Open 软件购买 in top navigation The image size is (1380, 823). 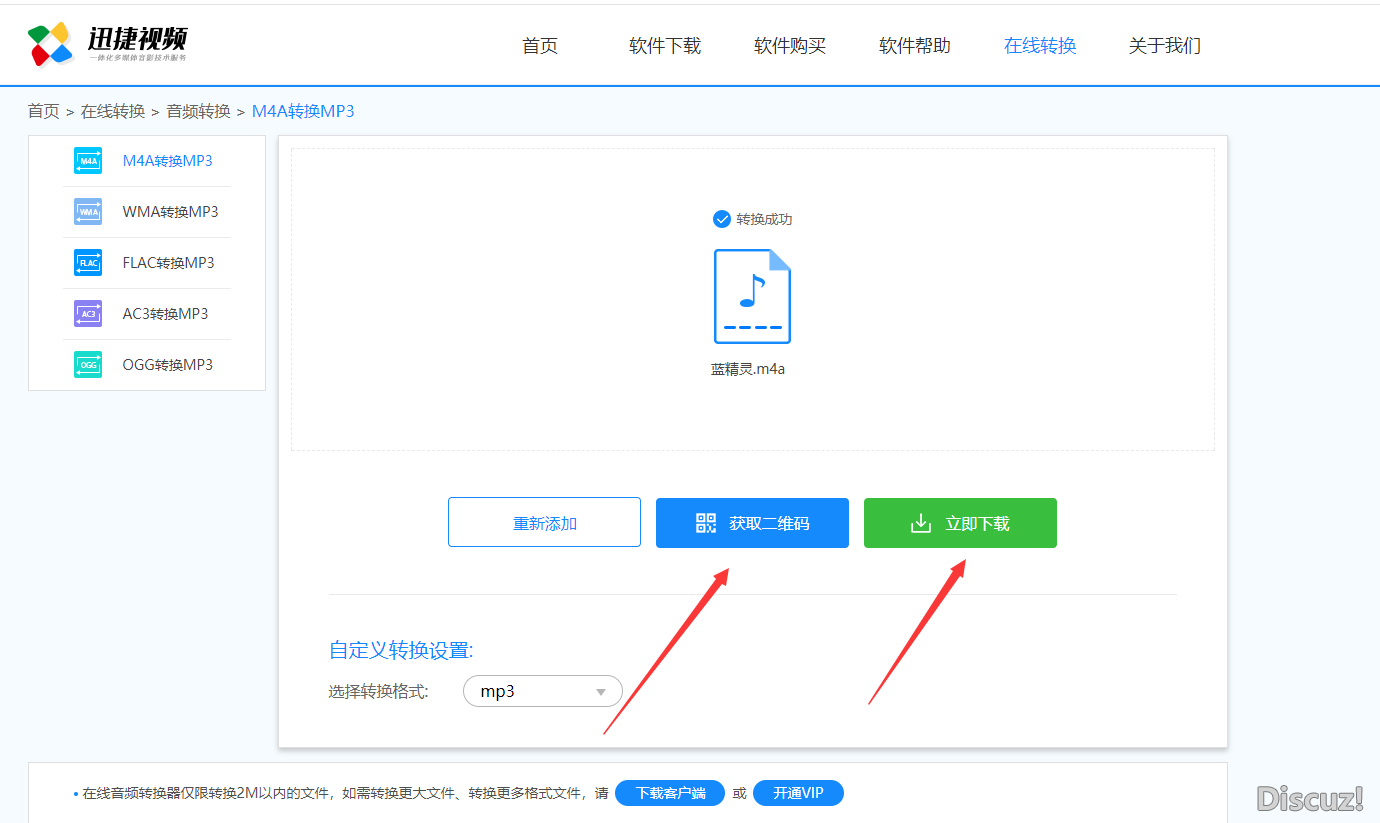click(x=790, y=45)
